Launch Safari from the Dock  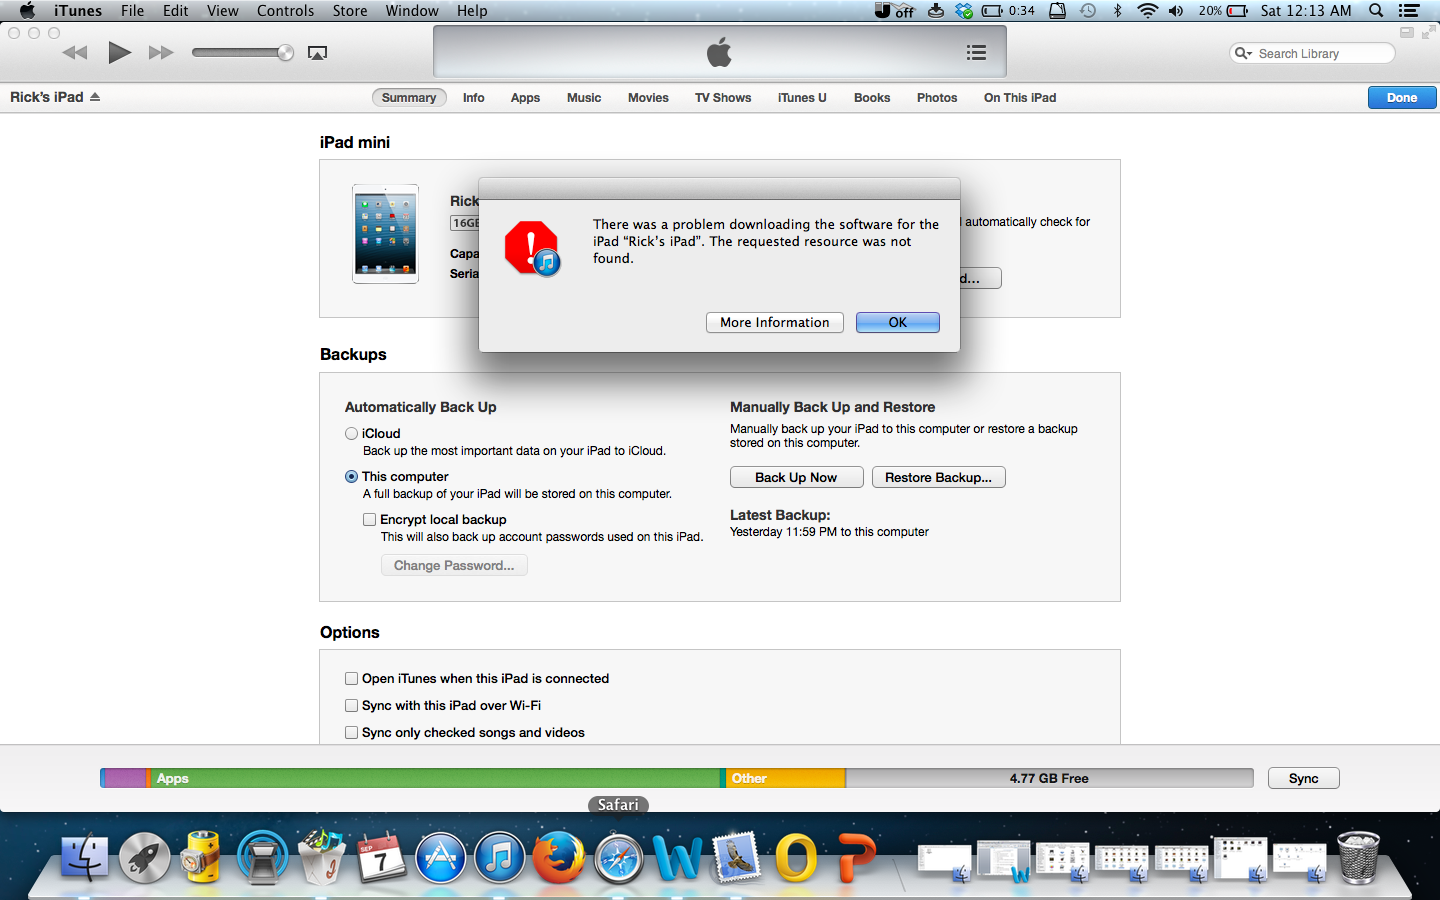tap(619, 858)
